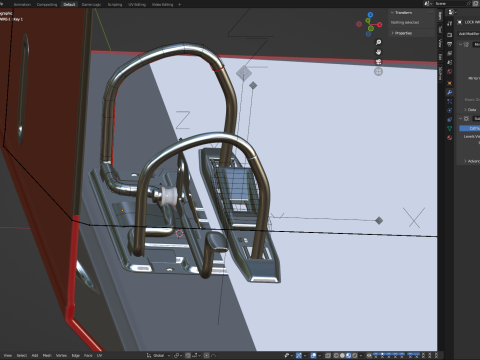The image size is (480, 360).
Task: Switch to the Video Editing workspace tab
Action: 162,4
